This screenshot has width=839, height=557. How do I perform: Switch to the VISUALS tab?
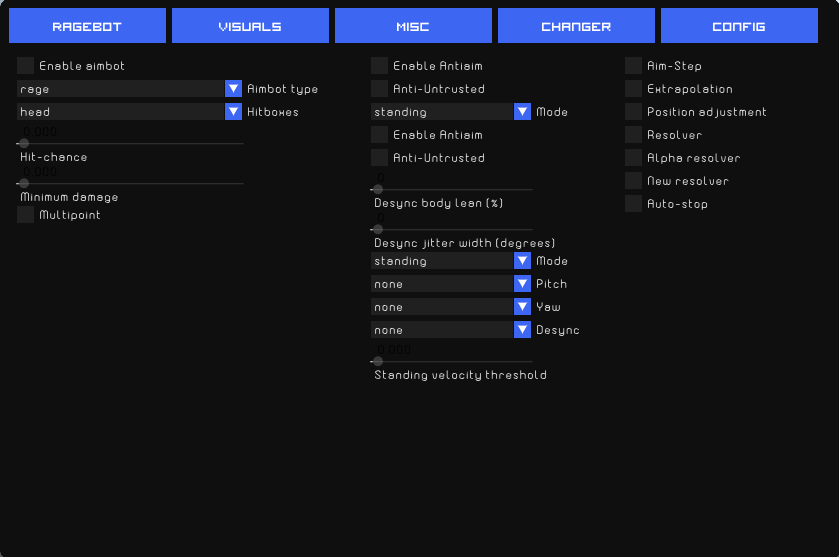coord(250,26)
